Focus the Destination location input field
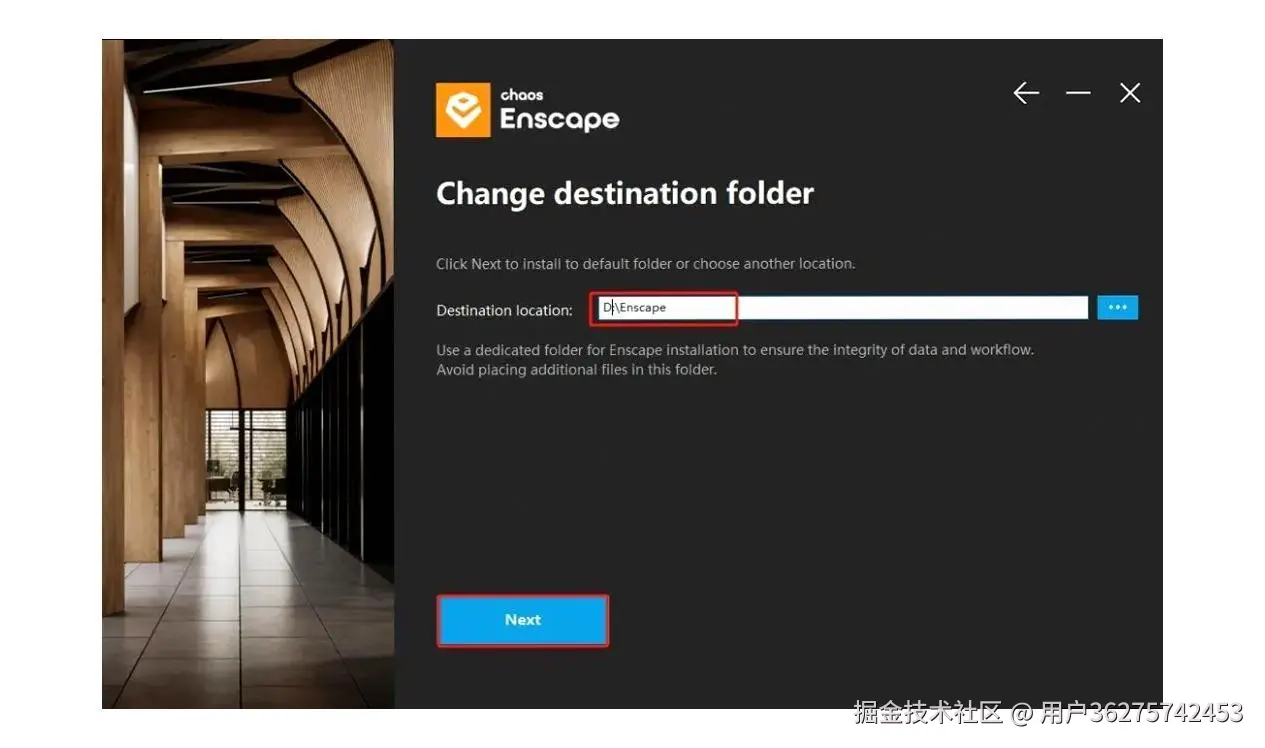Image resolution: width=1265 pixels, height=748 pixels. click(x=839, y=307)
